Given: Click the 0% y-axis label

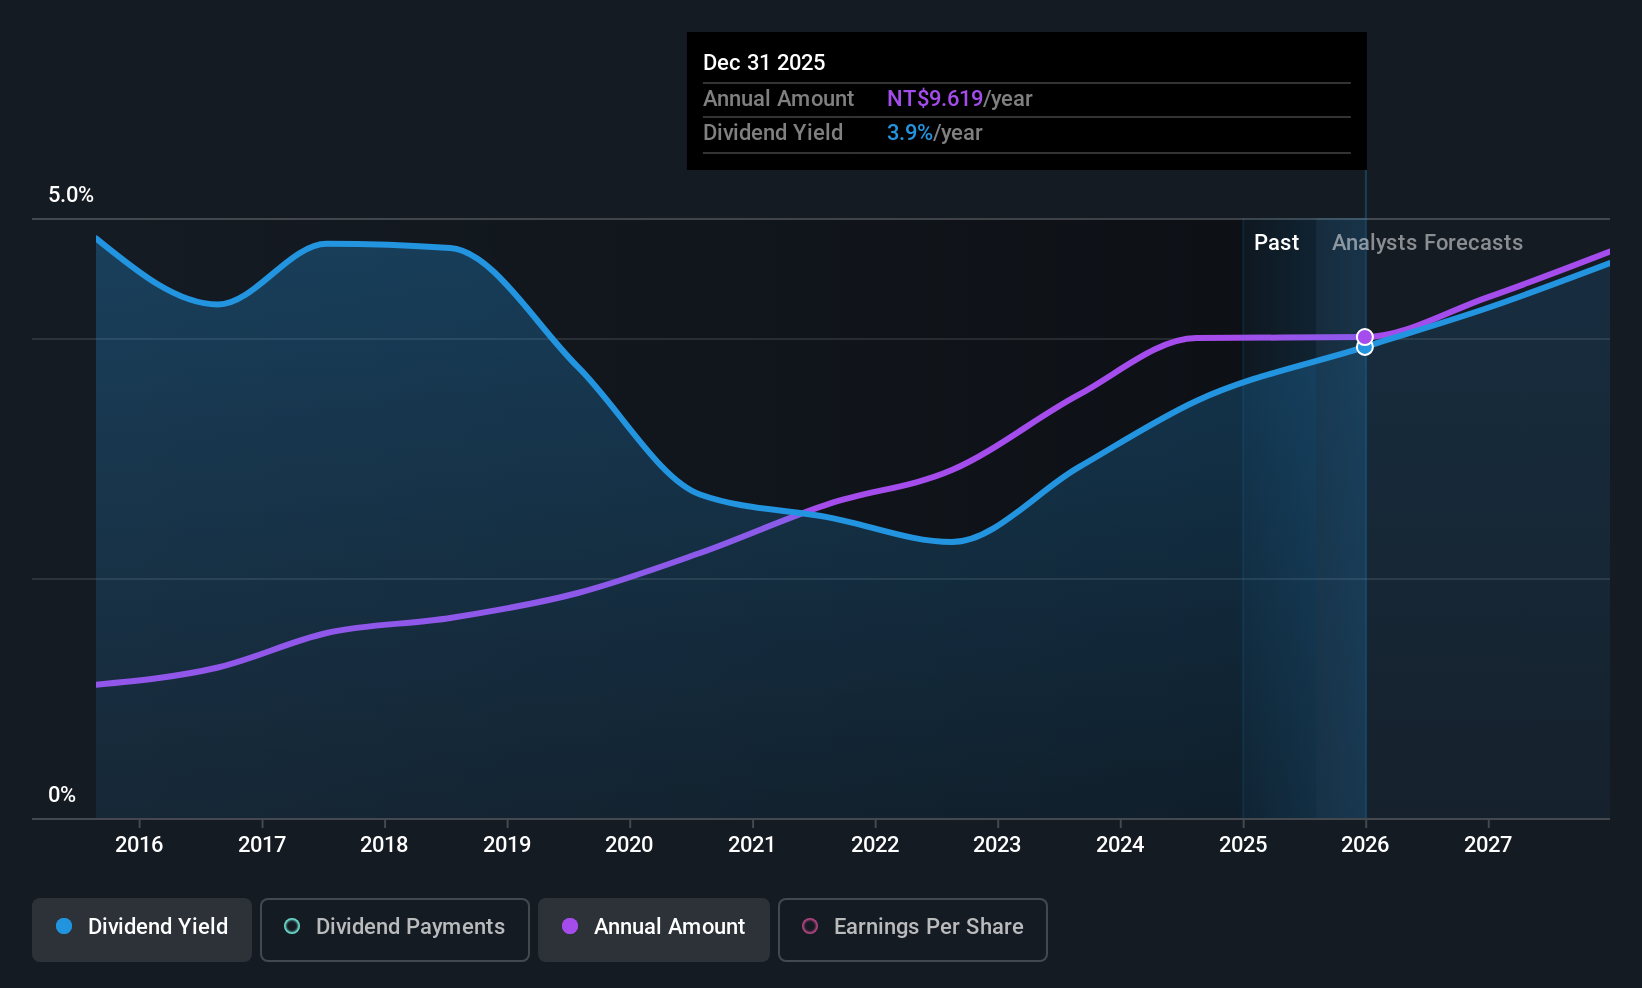Looking at the screenshot, I should pyautogui.click(x=62, y=795).
